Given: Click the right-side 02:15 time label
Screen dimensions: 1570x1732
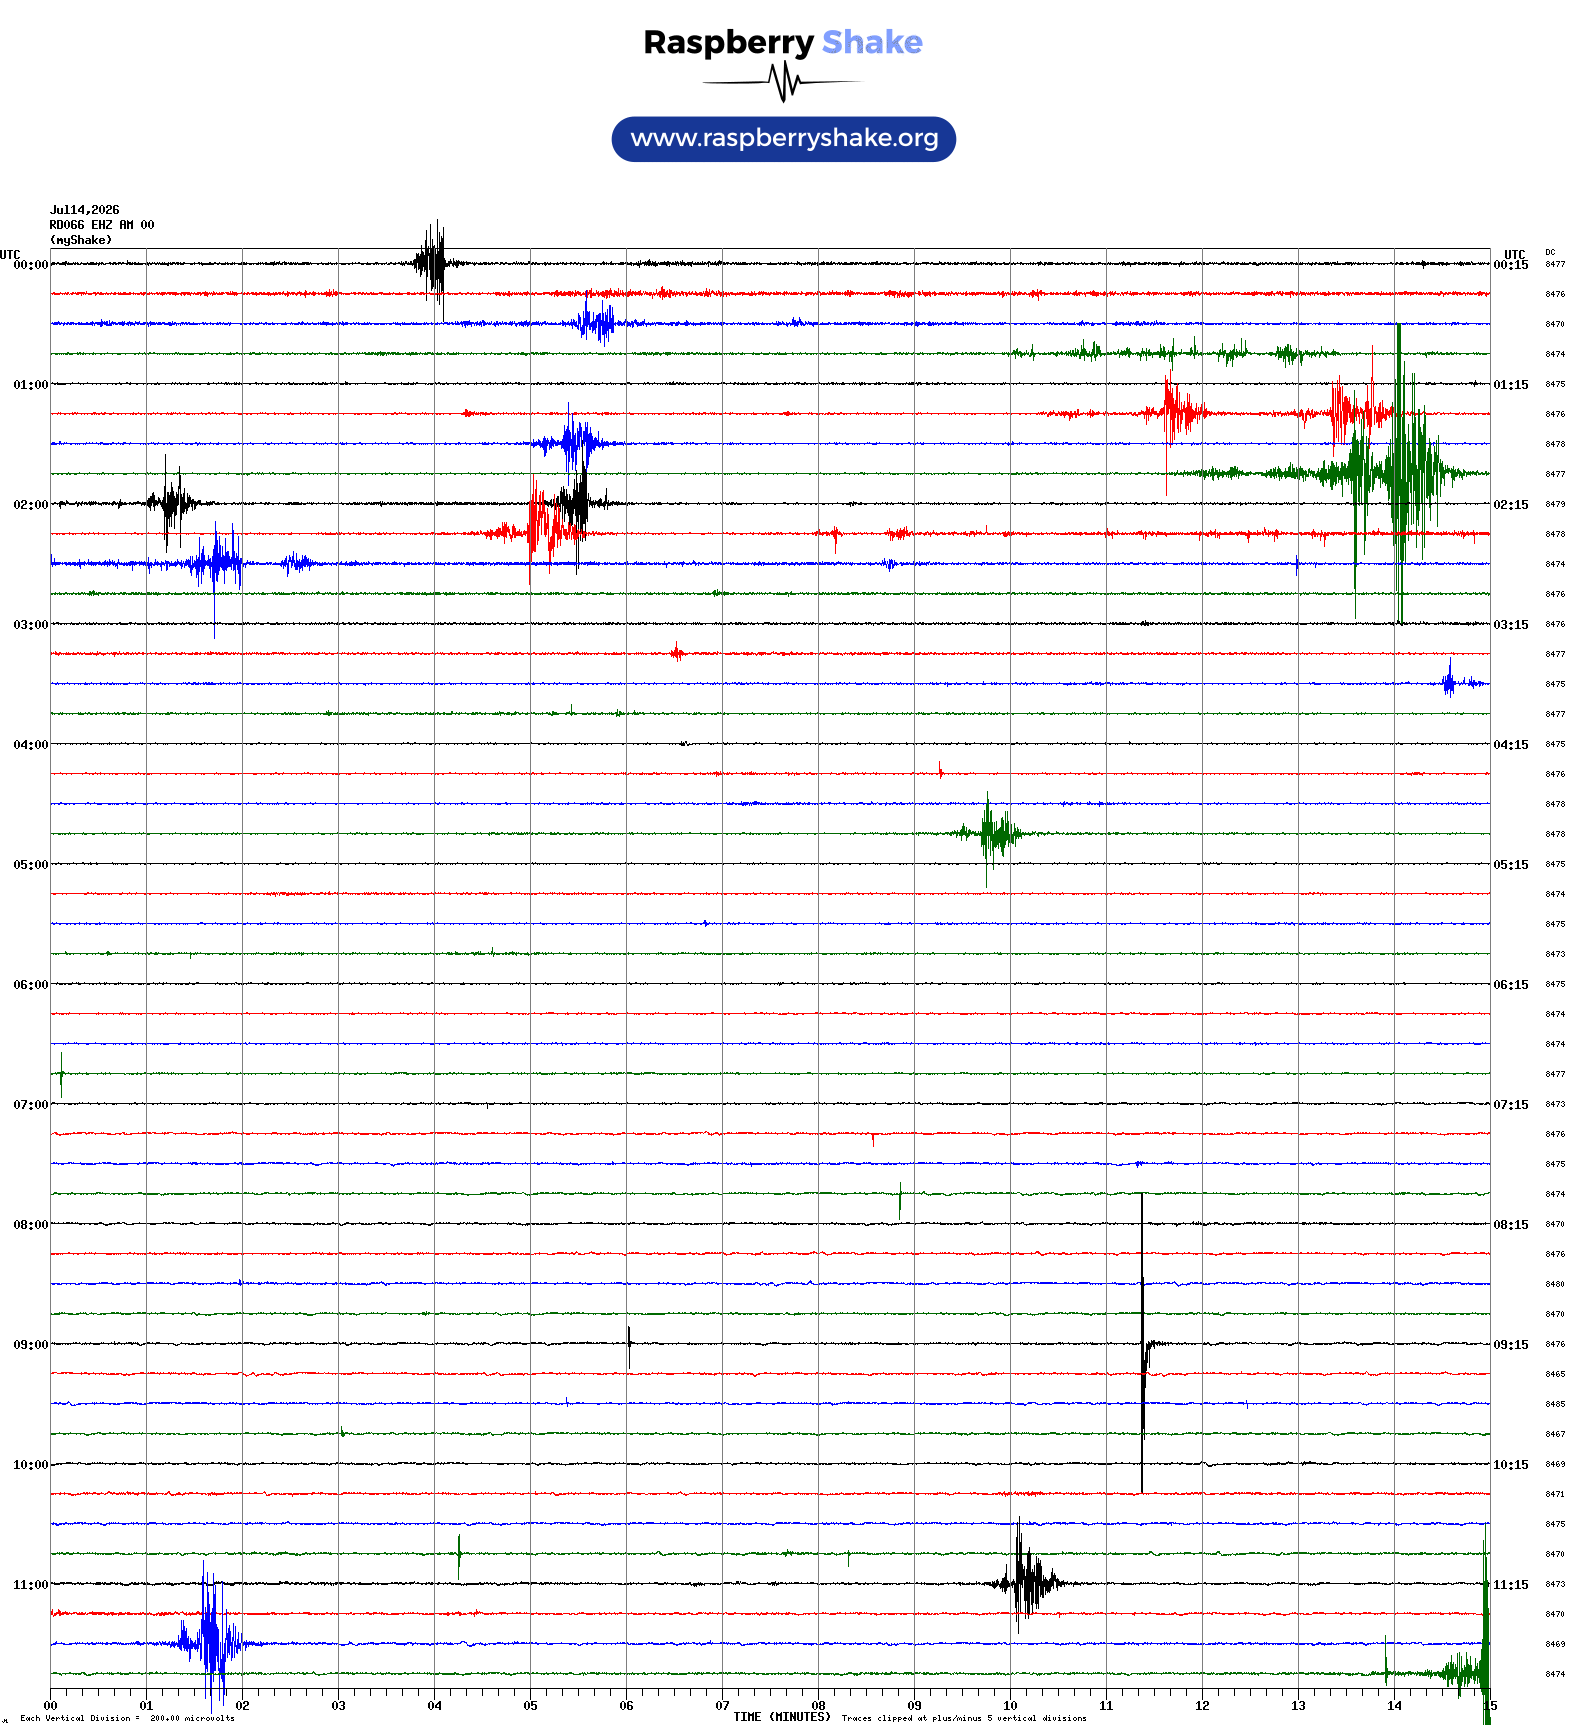Looking at the screenshot, I should click(x=1511, y=505).
